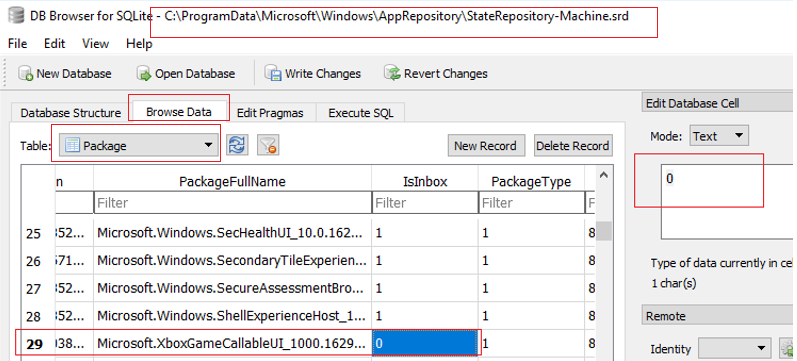Open the Execute SQL tab
This screenshot has height=361, width=797.
click(361, 113)
